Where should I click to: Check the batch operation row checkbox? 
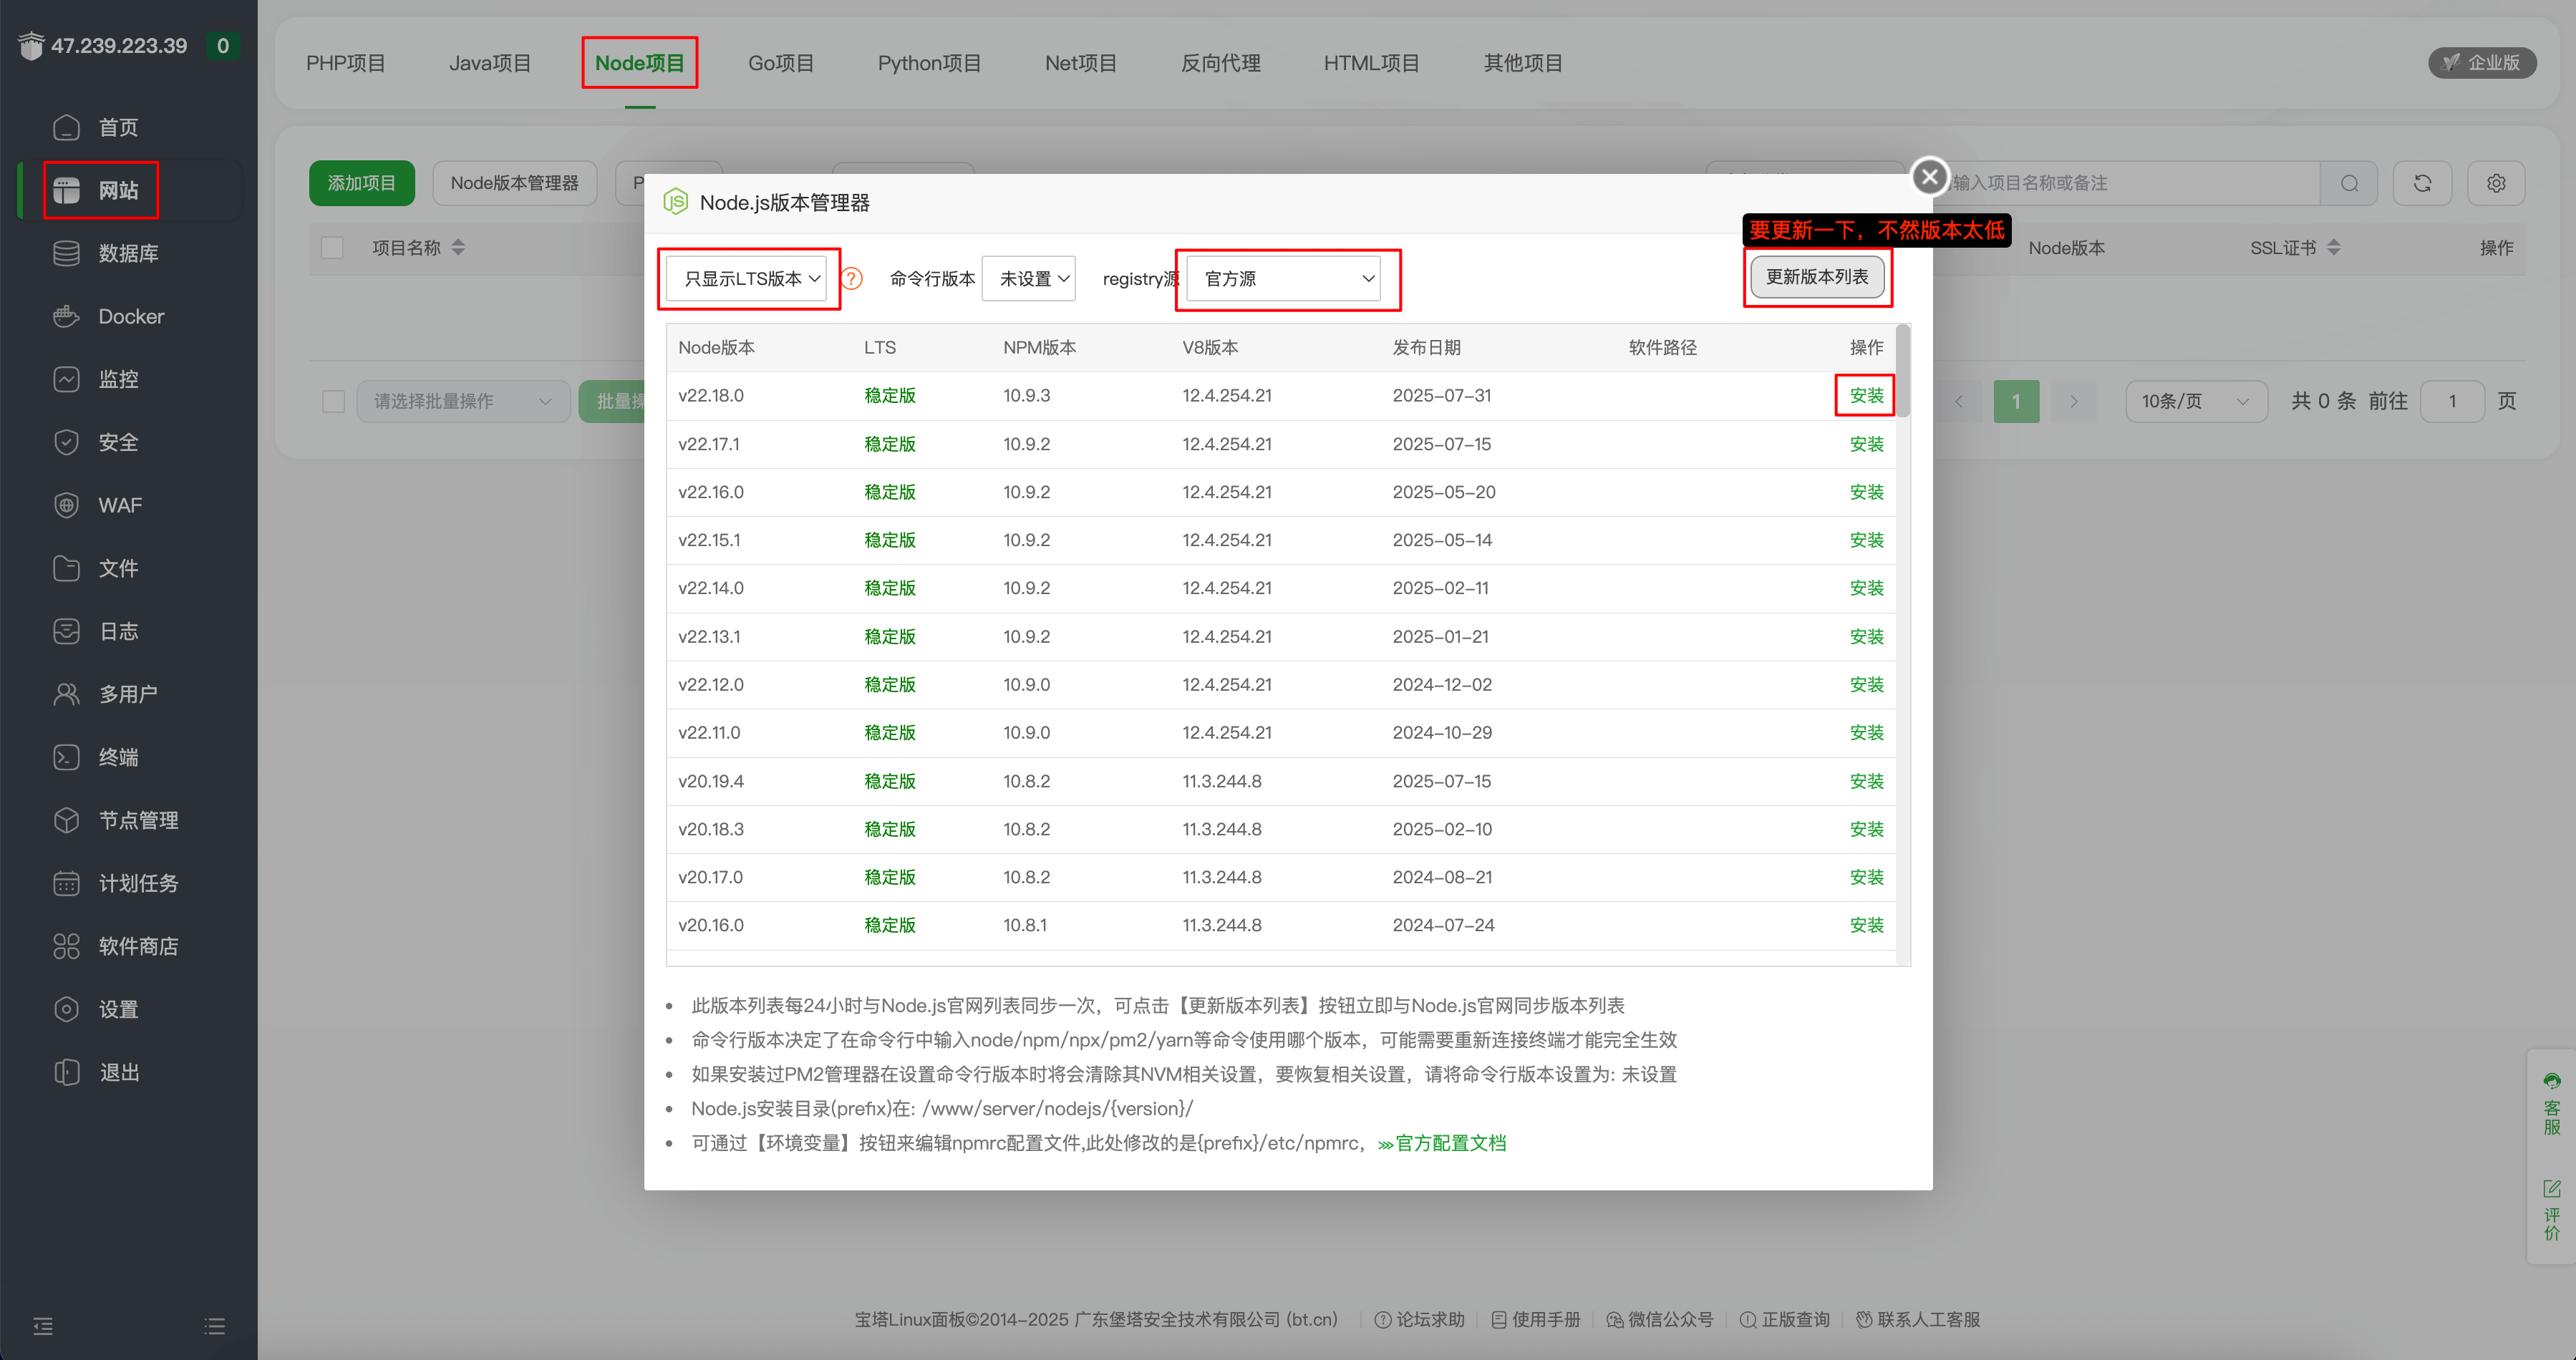pos(333,401)
